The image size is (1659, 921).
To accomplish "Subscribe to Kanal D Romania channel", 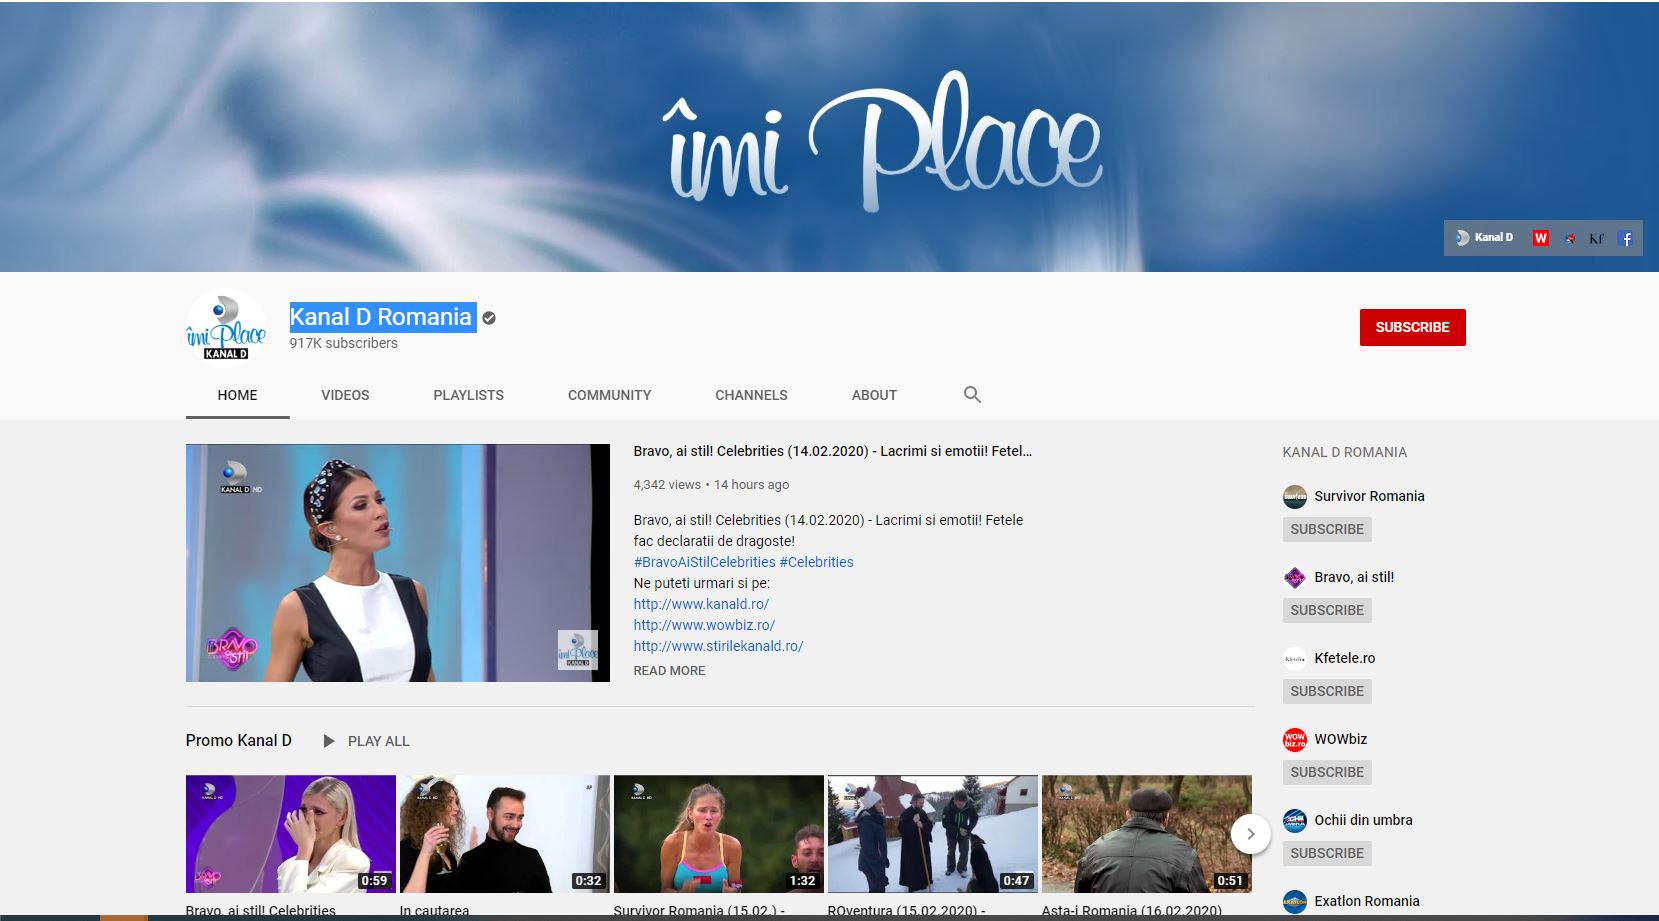I will [x=1412, y=327].
